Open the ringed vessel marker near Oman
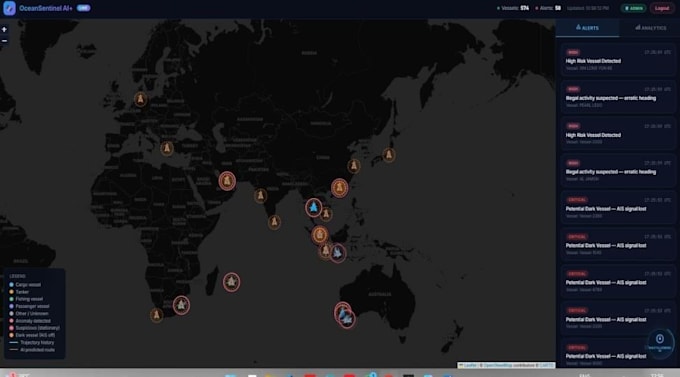Screen dimensions: 680x377 [227, 181]
